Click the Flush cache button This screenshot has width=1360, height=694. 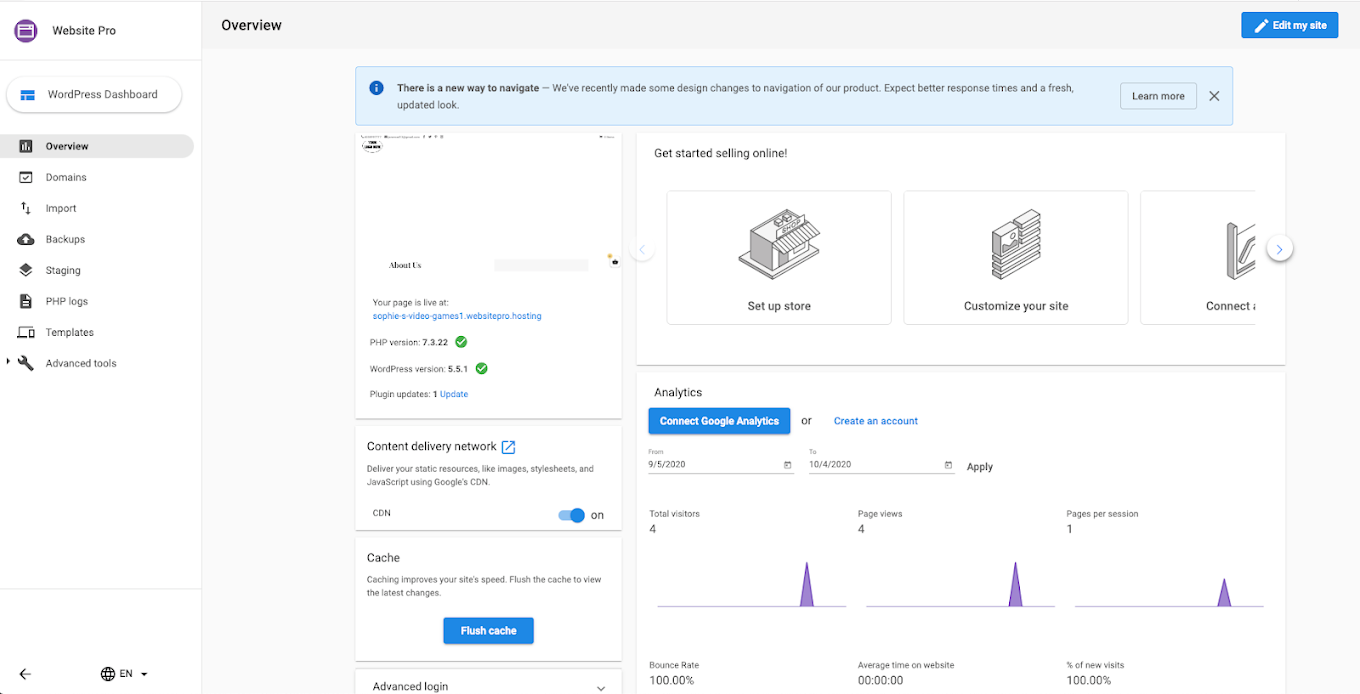[x=488, y=631]
